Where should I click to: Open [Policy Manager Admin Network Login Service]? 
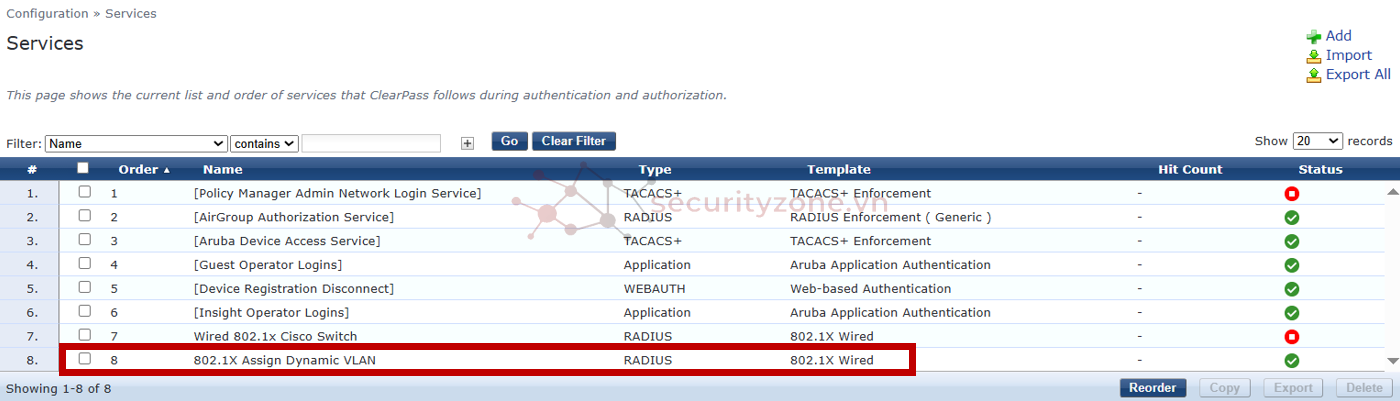[337, 193]
